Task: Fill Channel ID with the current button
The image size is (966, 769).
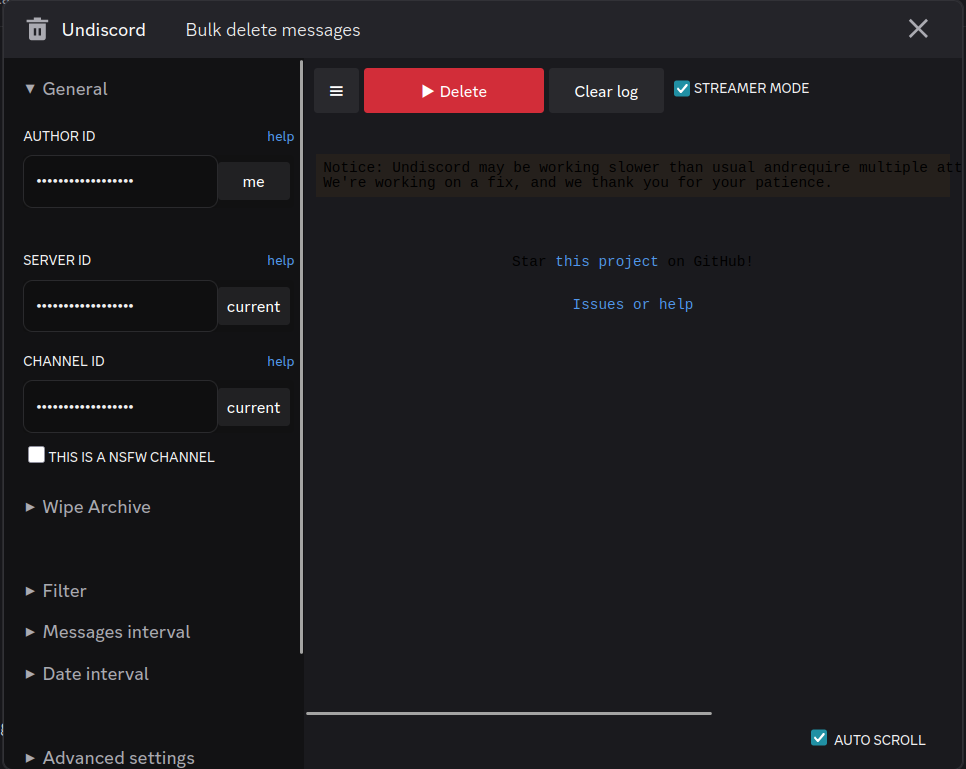Action: coord(254,407)
